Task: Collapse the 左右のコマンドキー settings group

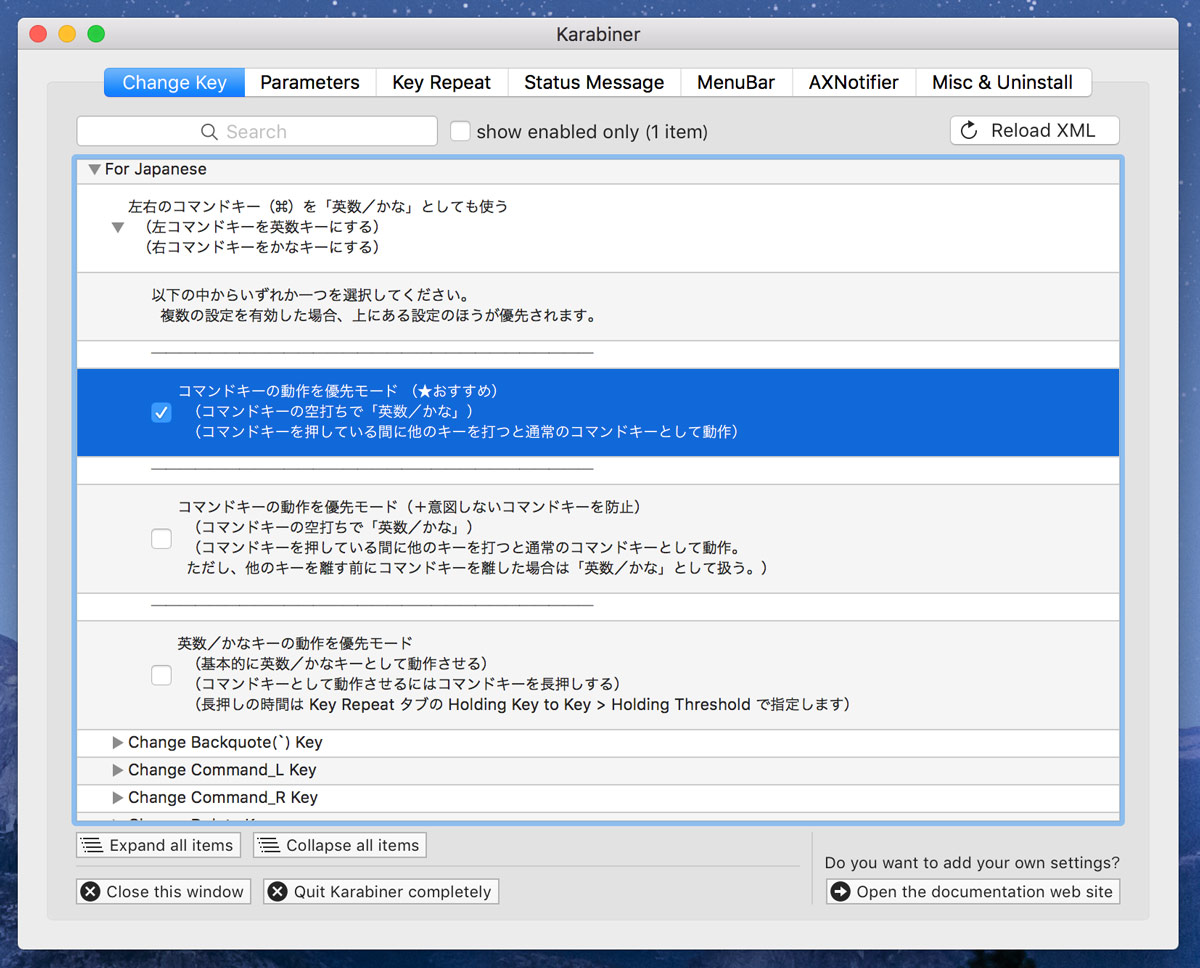Action: 118,227
